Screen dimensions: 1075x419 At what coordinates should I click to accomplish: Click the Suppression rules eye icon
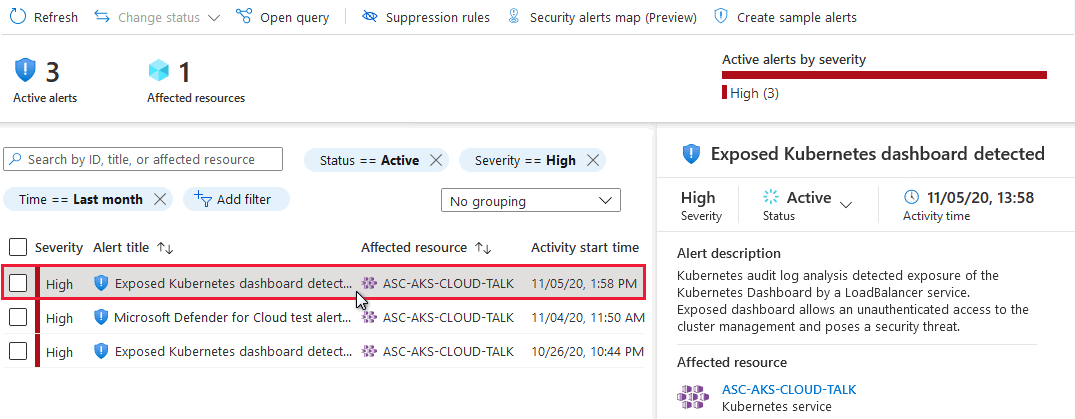(370, 17)
